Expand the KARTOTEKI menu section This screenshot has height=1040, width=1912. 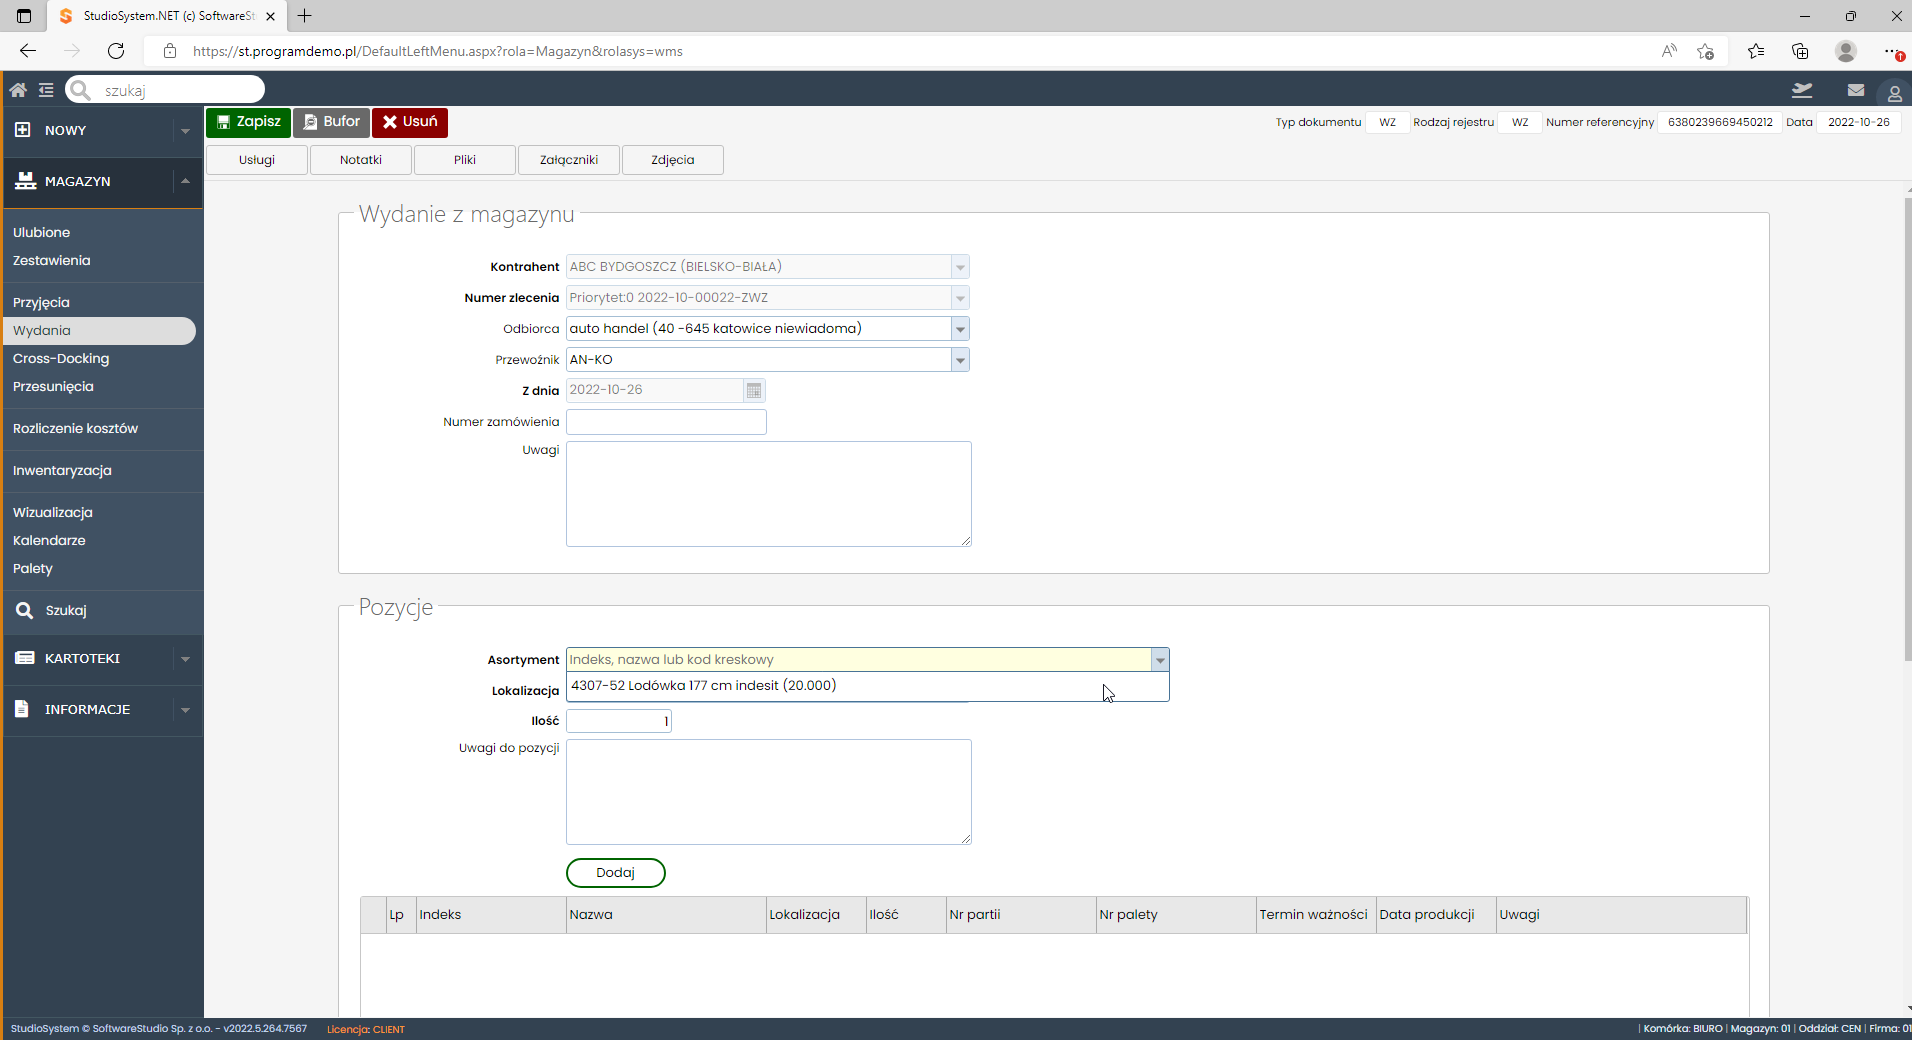click(x=185, y=659)
